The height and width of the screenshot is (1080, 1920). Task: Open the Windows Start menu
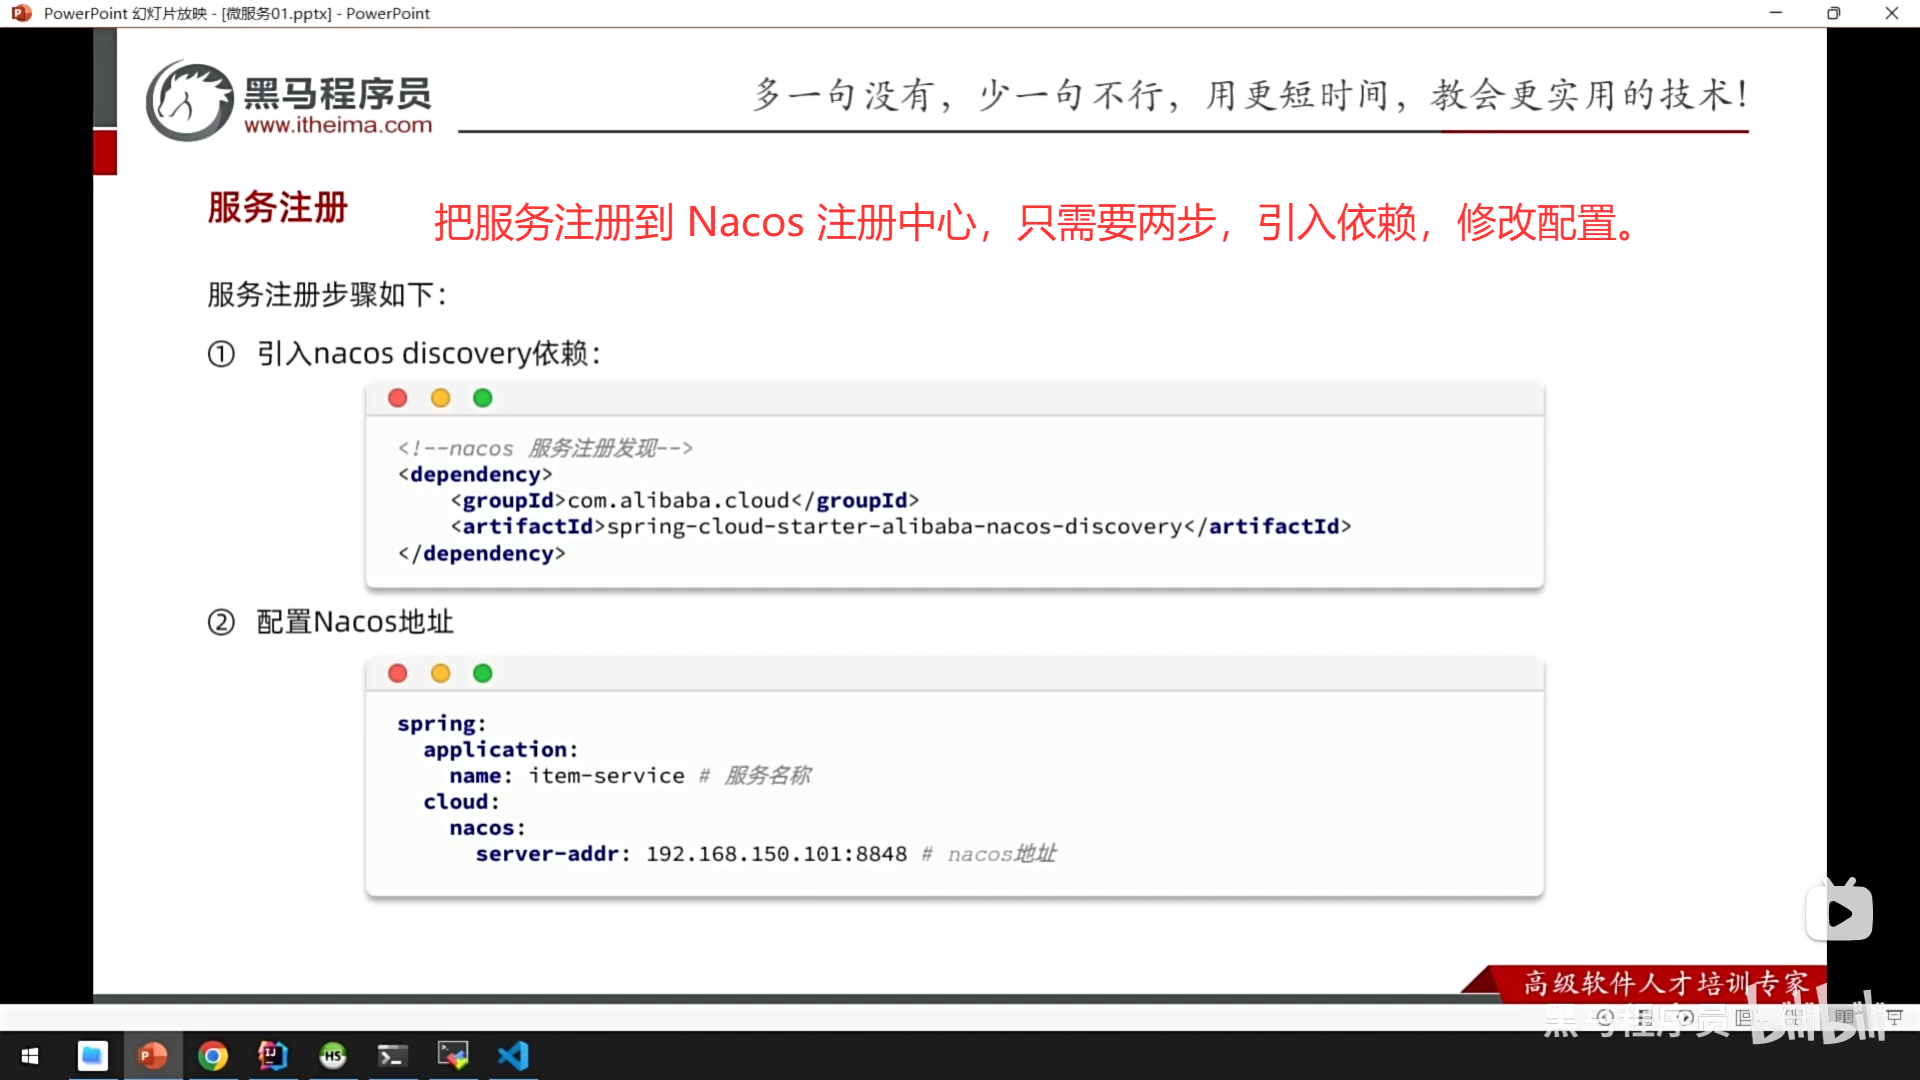pyautogui.click(x=30, y=1056)
